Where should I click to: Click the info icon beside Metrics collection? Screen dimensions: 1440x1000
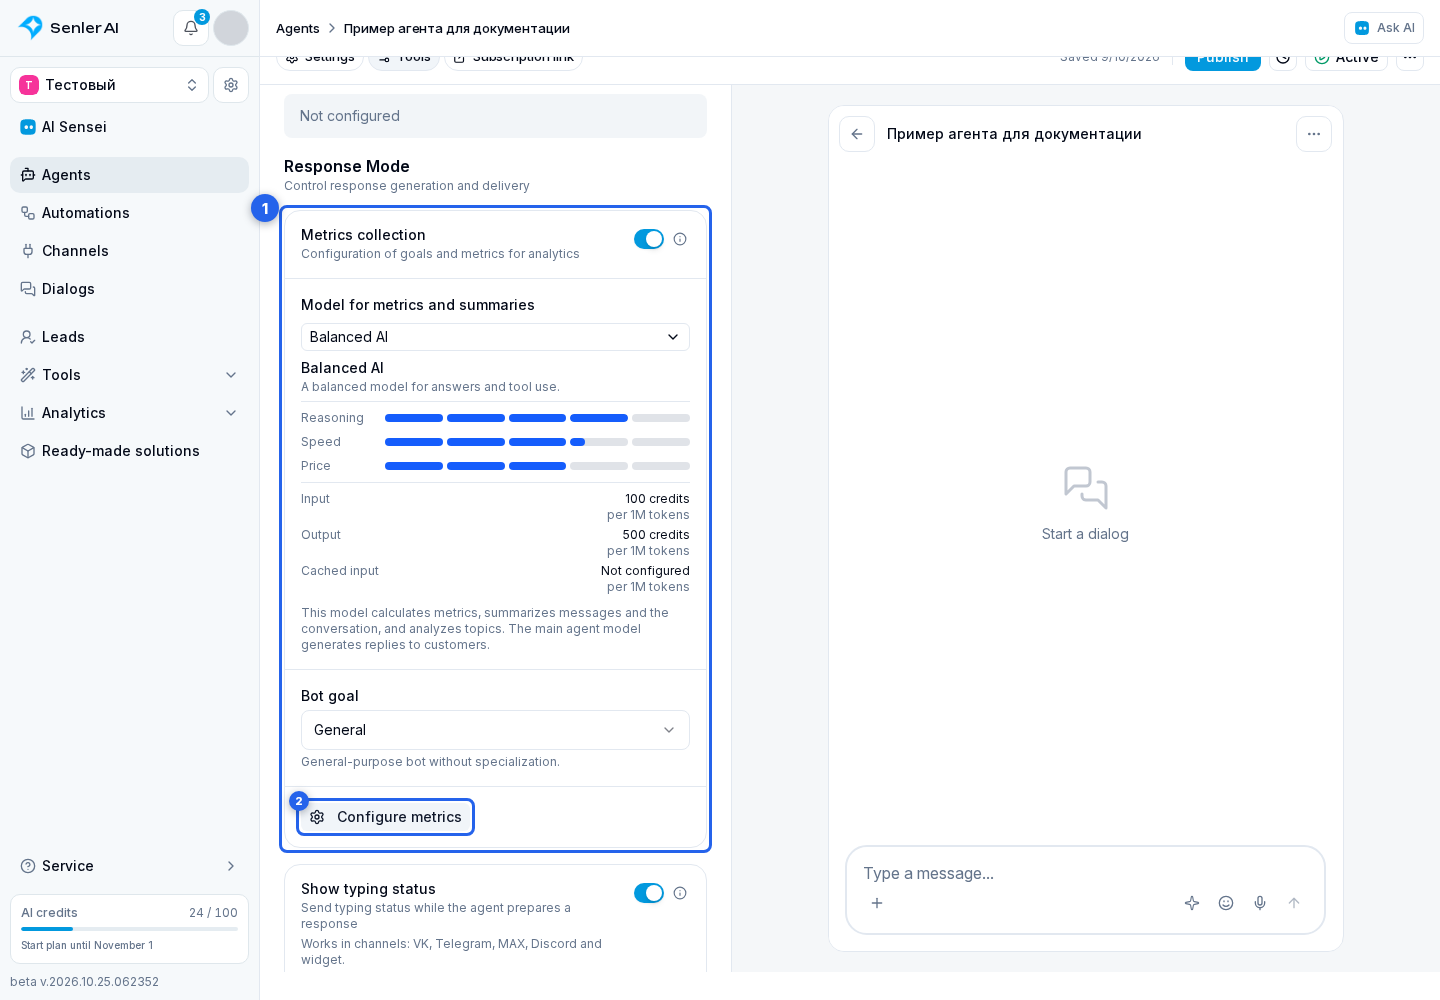coord(680,239)
